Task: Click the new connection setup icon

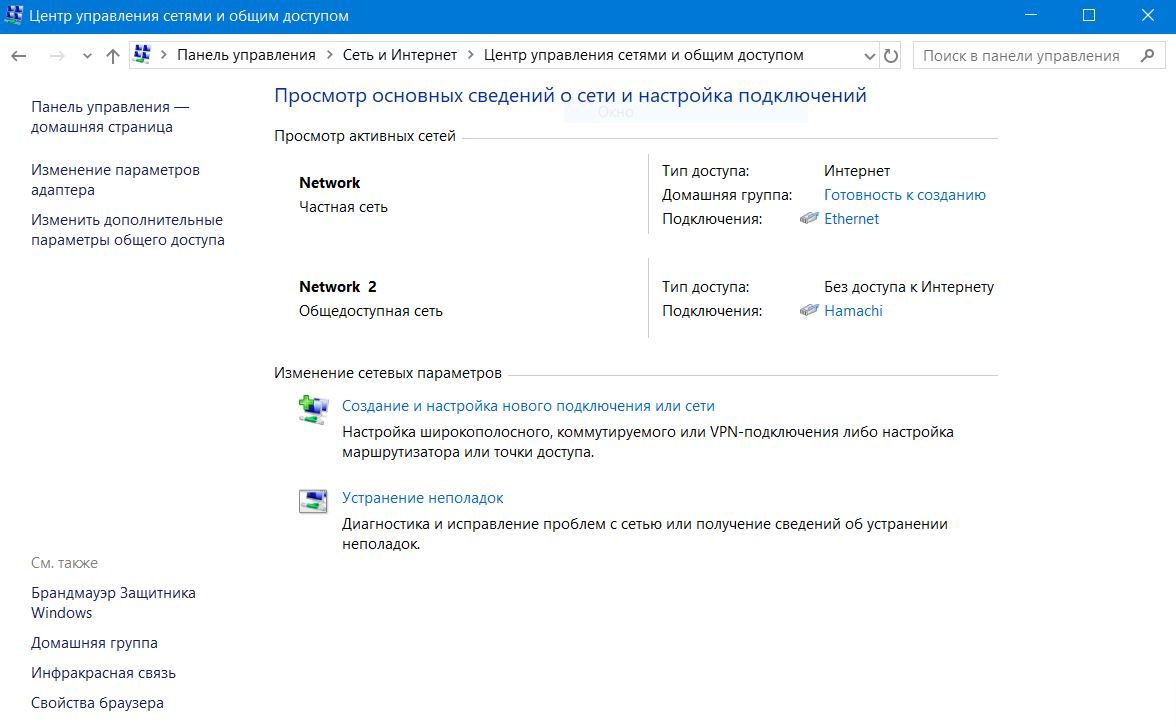Action: tap(314, 410)
